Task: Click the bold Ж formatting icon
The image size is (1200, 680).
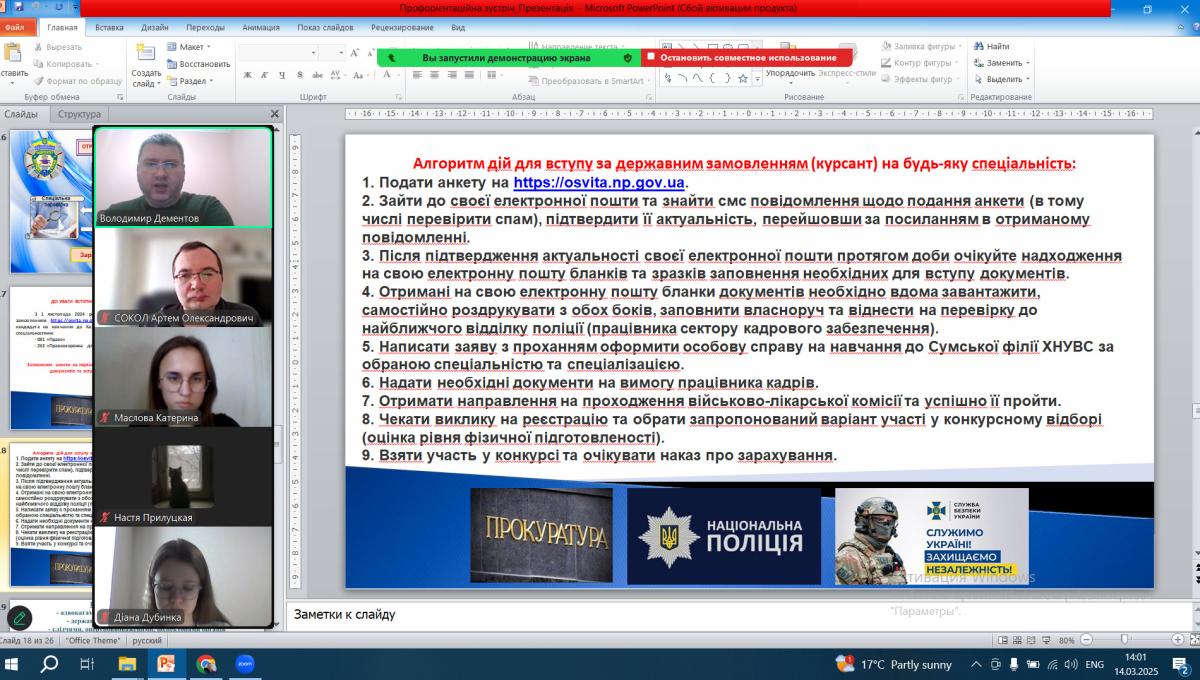Action: [247, 74]
